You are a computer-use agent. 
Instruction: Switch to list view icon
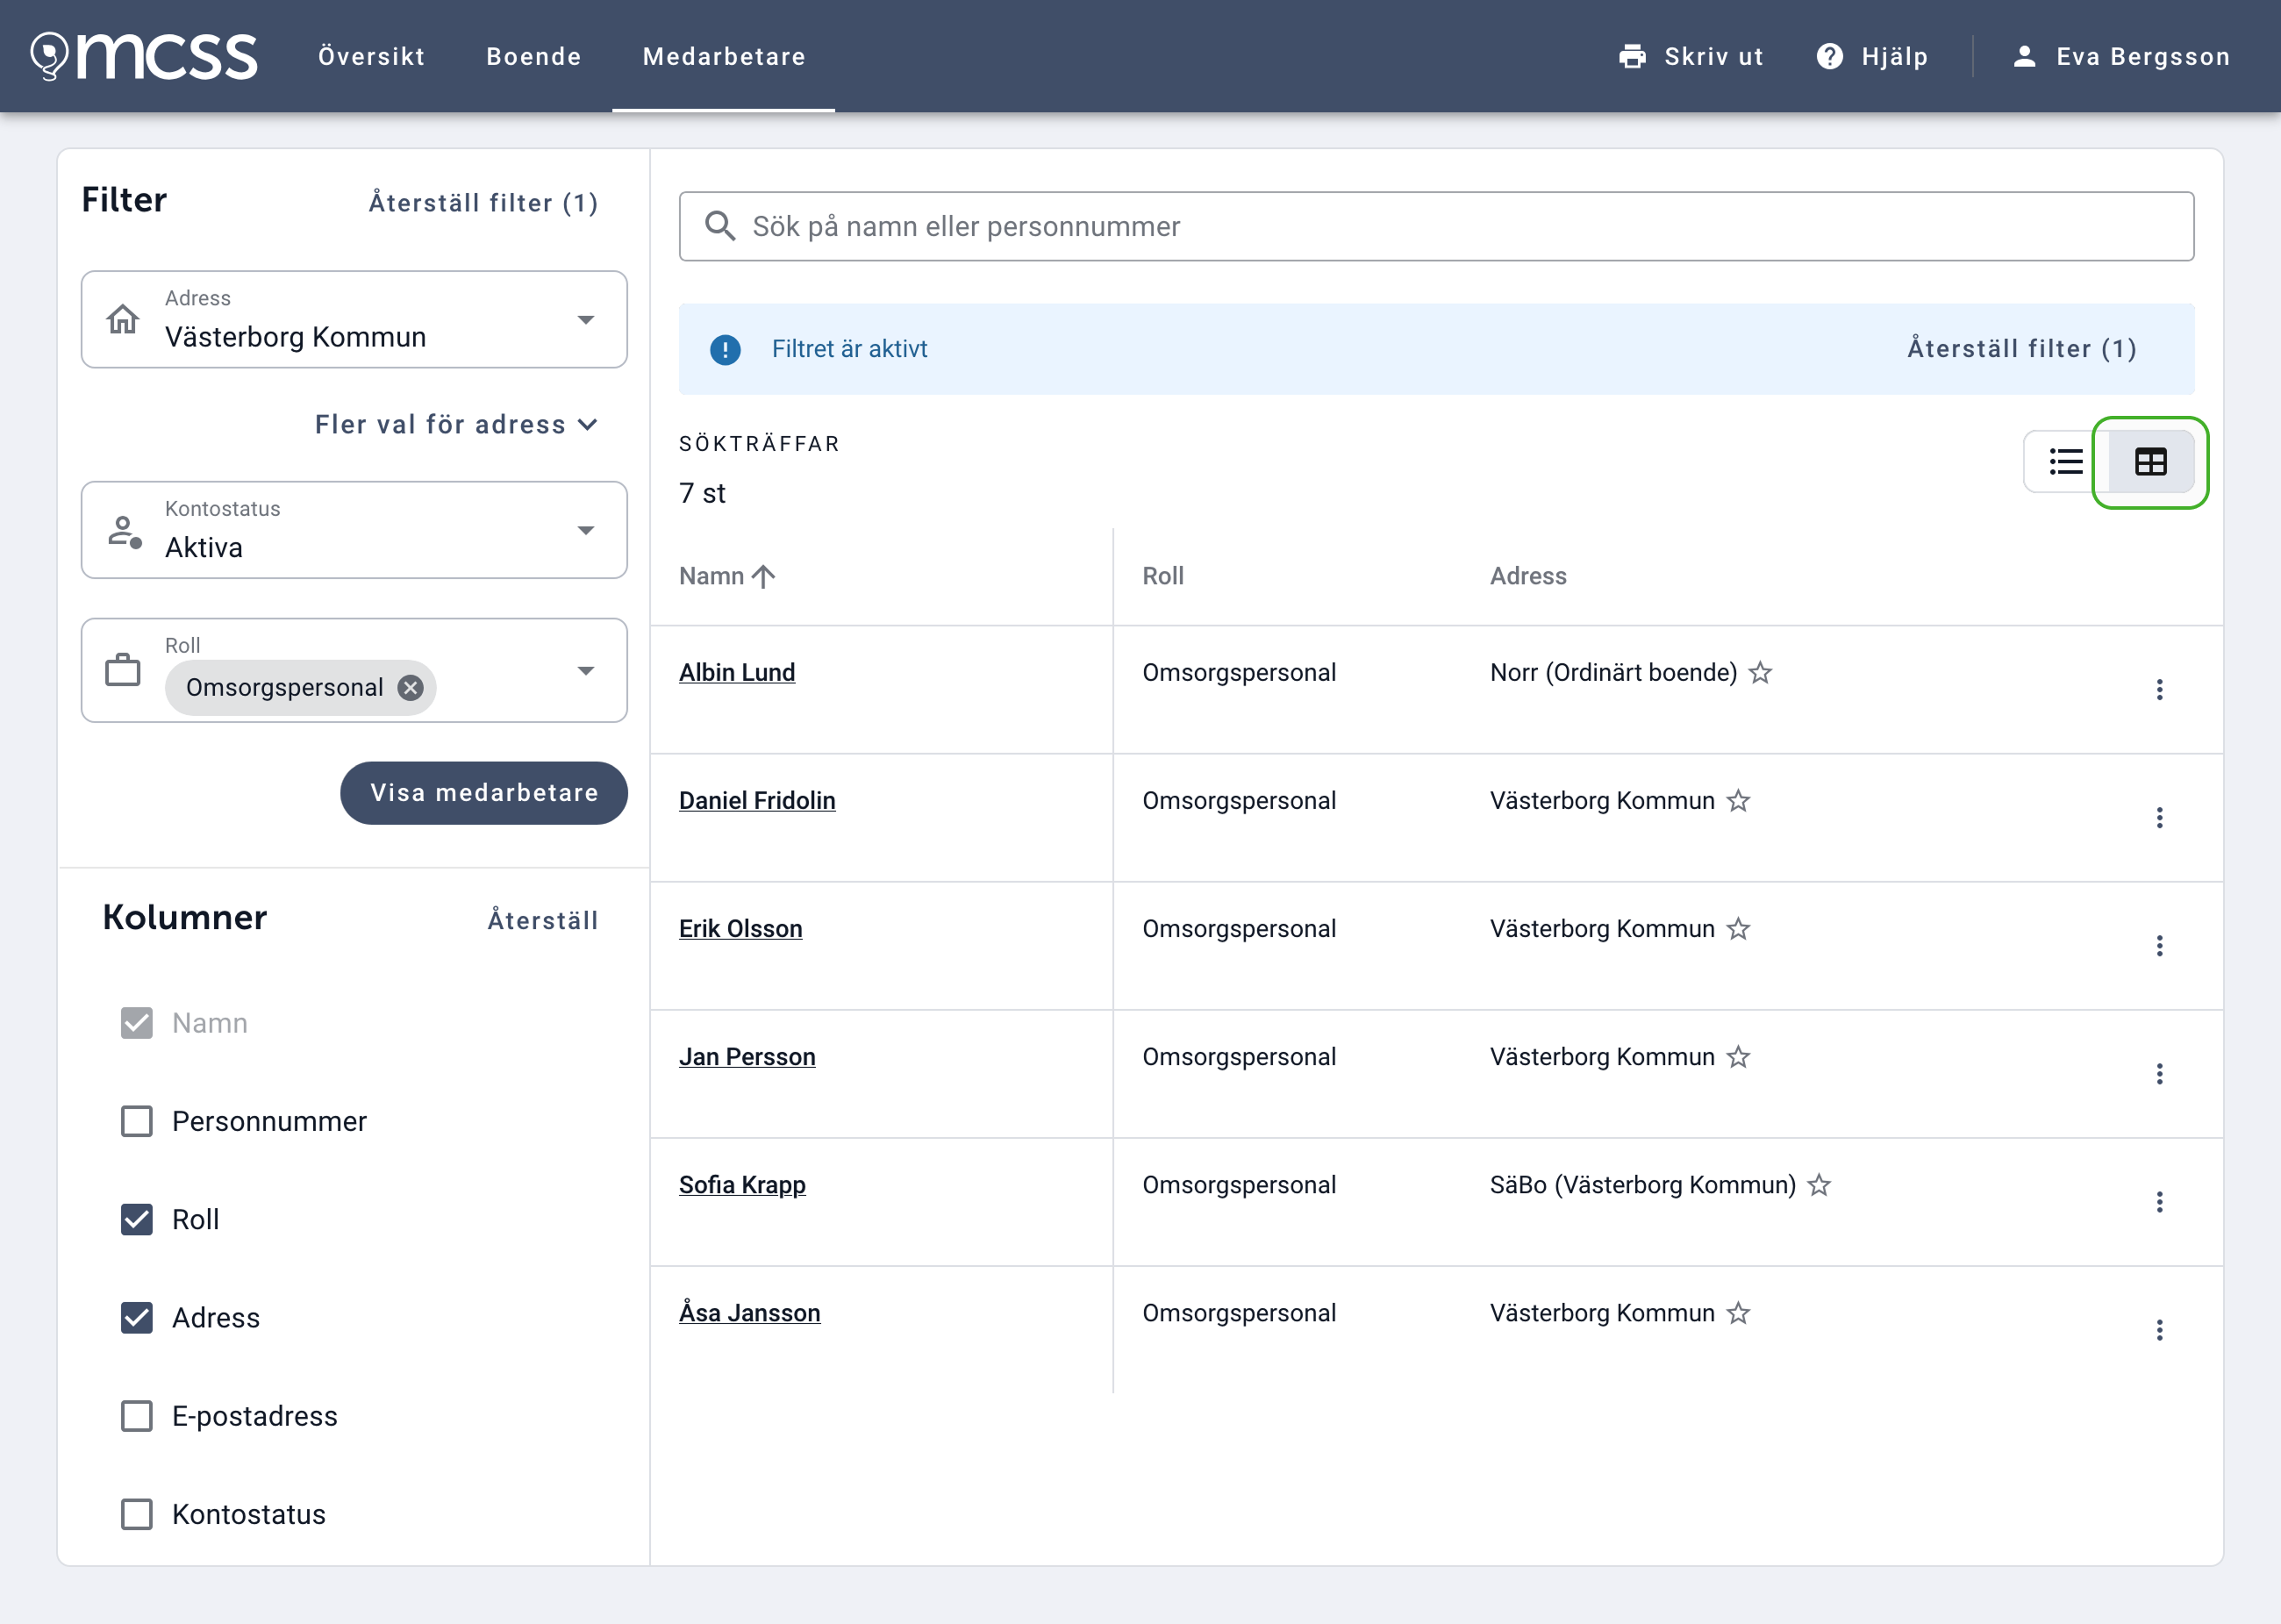pyautogui.click(x=2066, y=462)
